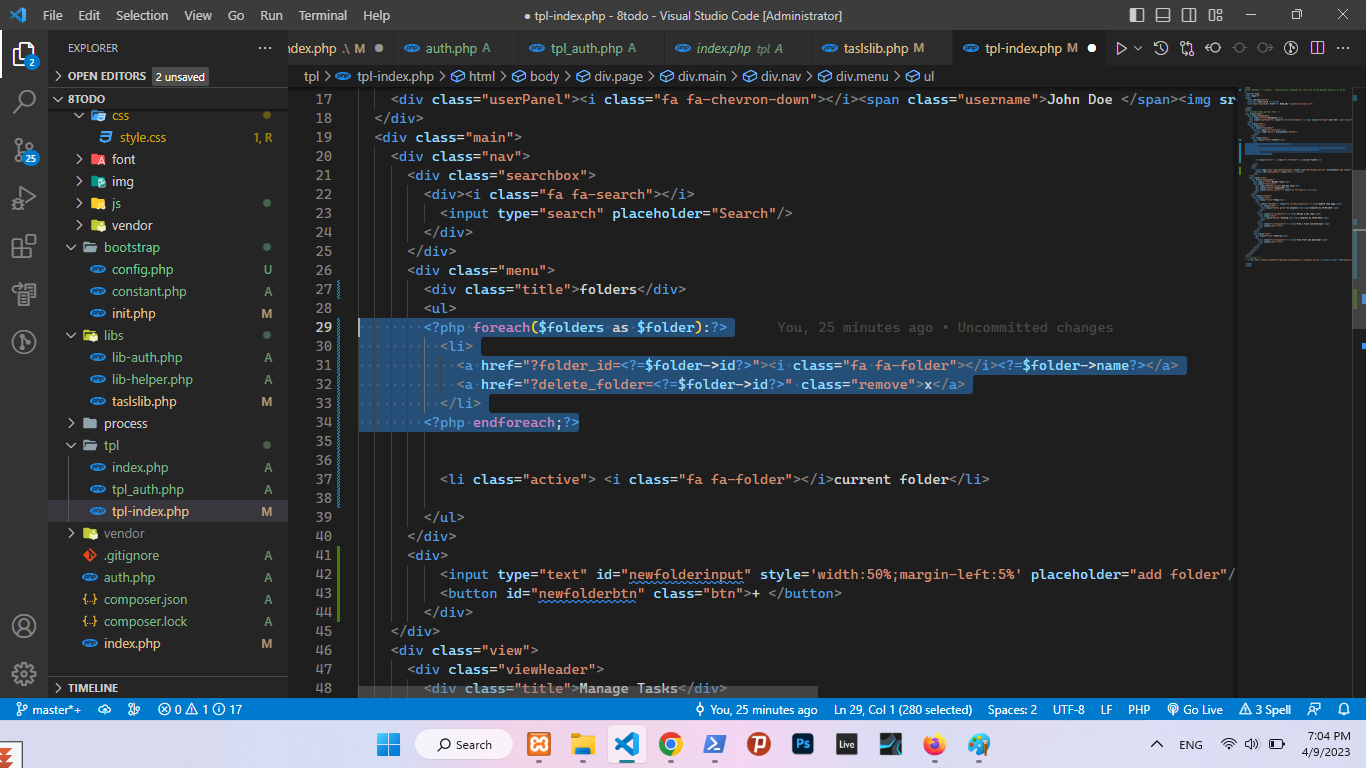Open Google Chrome from the taskbar
Viewport: 1366px width, 768px height.
670,744
